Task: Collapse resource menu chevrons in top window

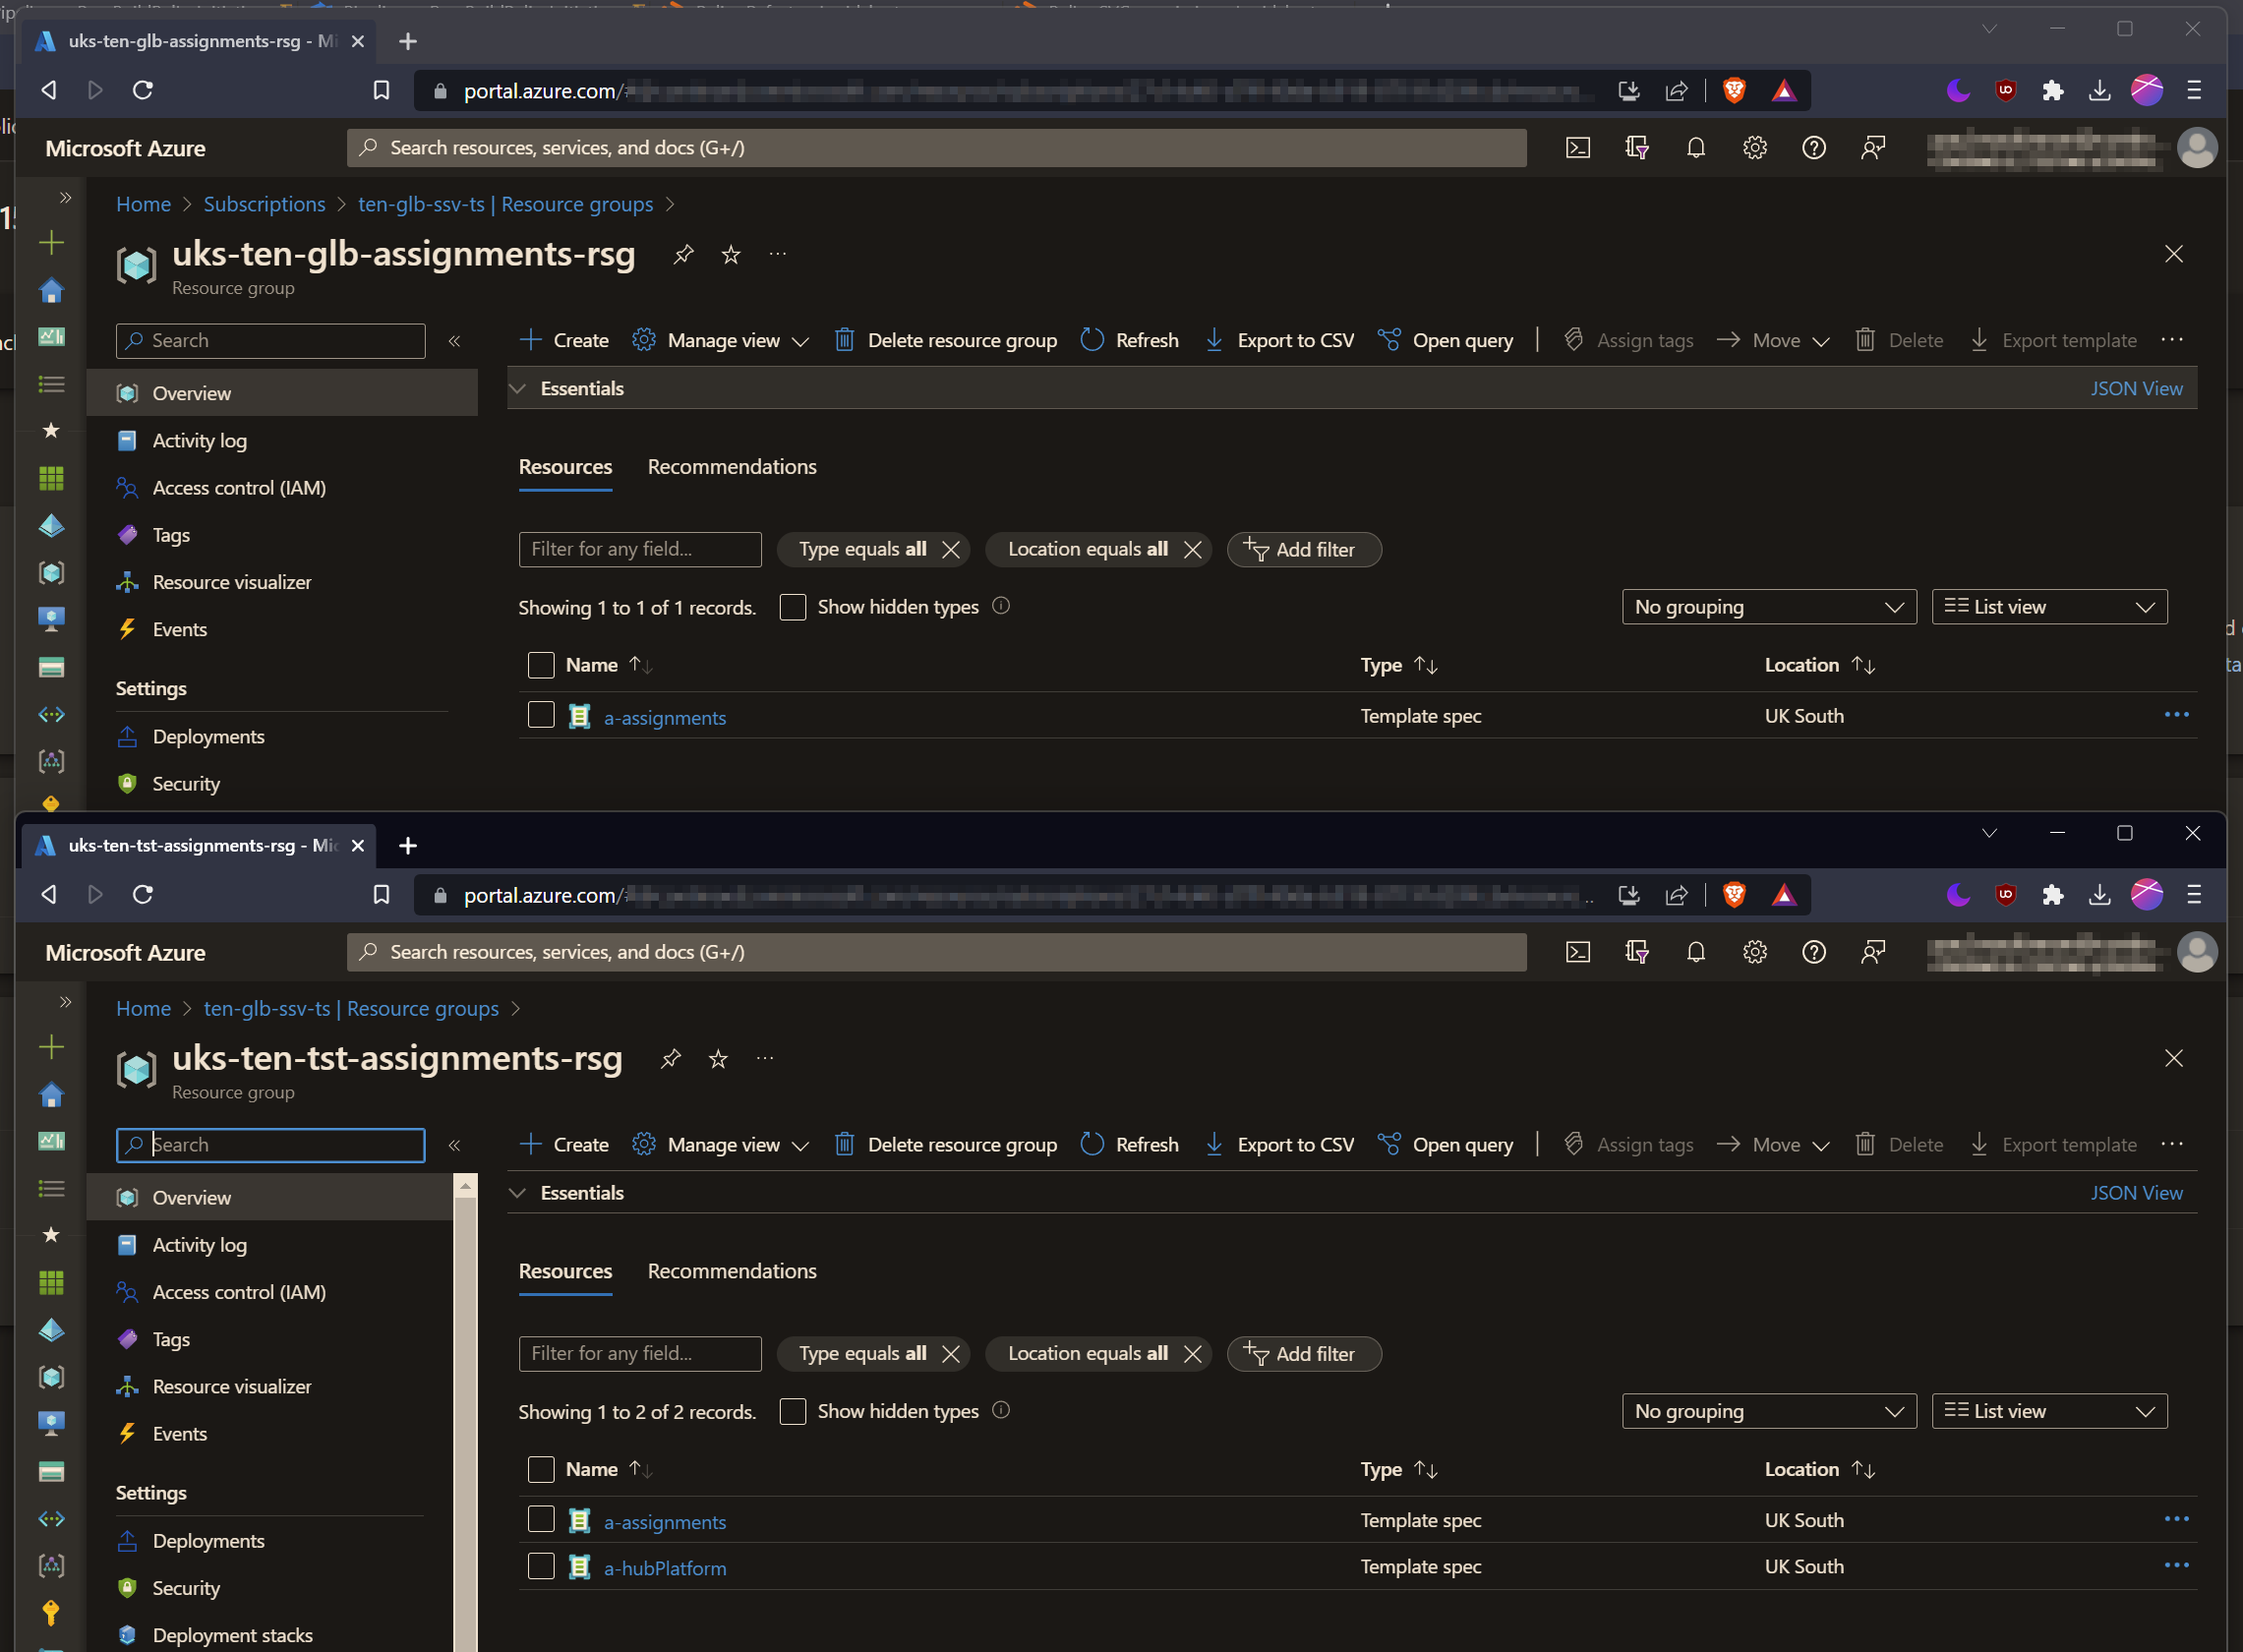Action: point(454,341)
